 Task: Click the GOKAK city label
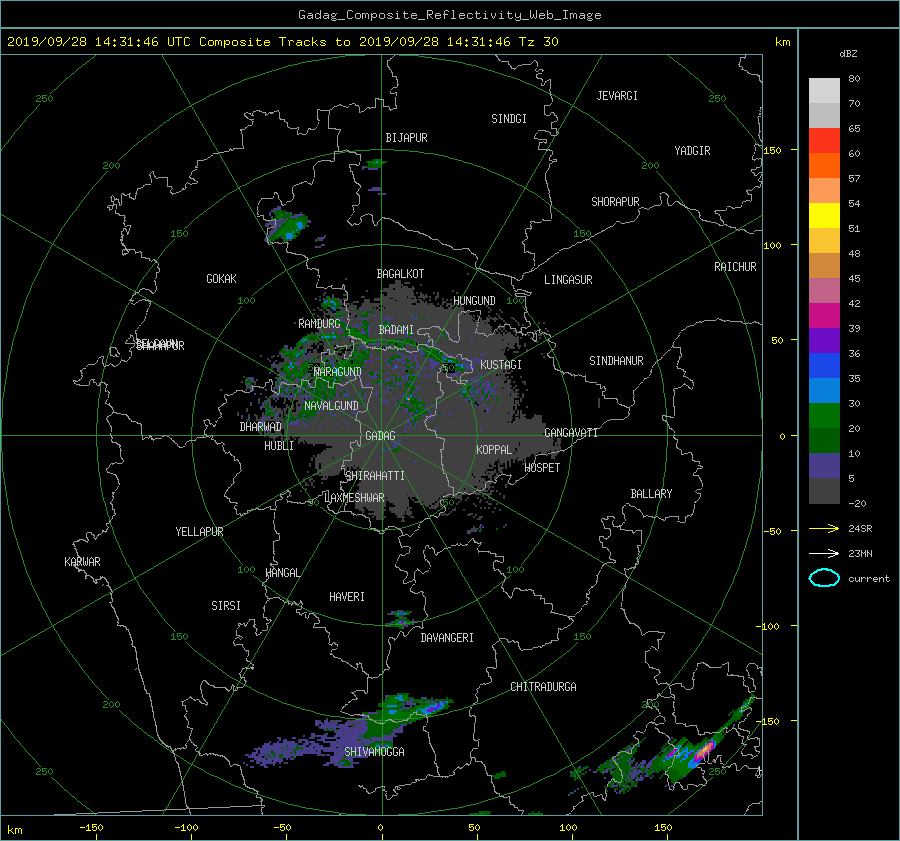(x=221, y=279)
